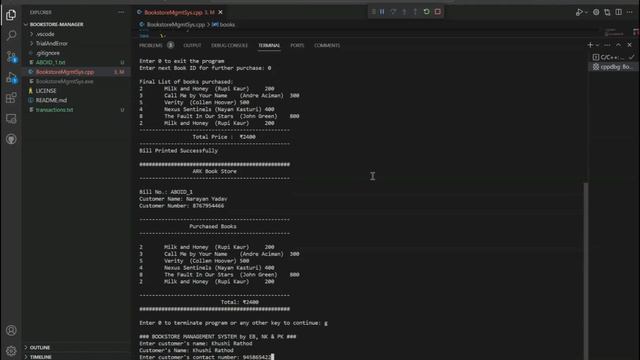Expand the Timeline section
Image resolution: width=640 pixels, height=360 pixels.
click(40, 357)
